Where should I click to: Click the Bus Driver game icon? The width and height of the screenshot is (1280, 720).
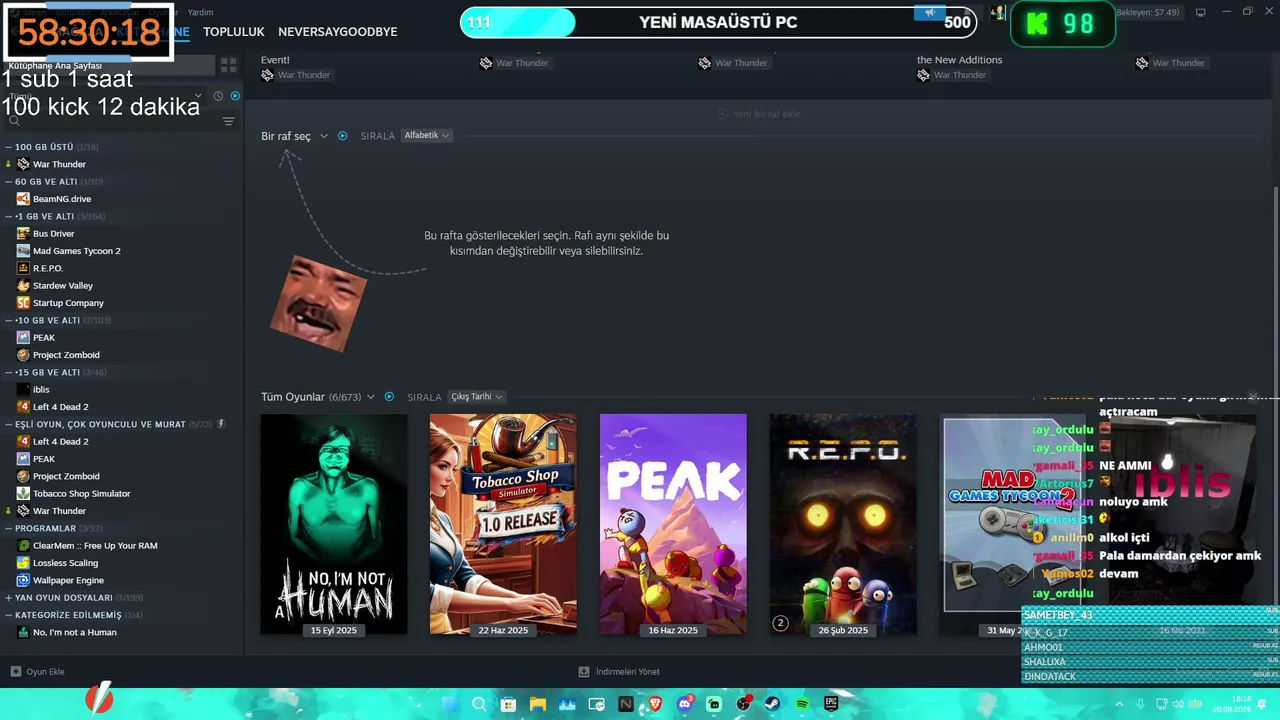point(23,234)
